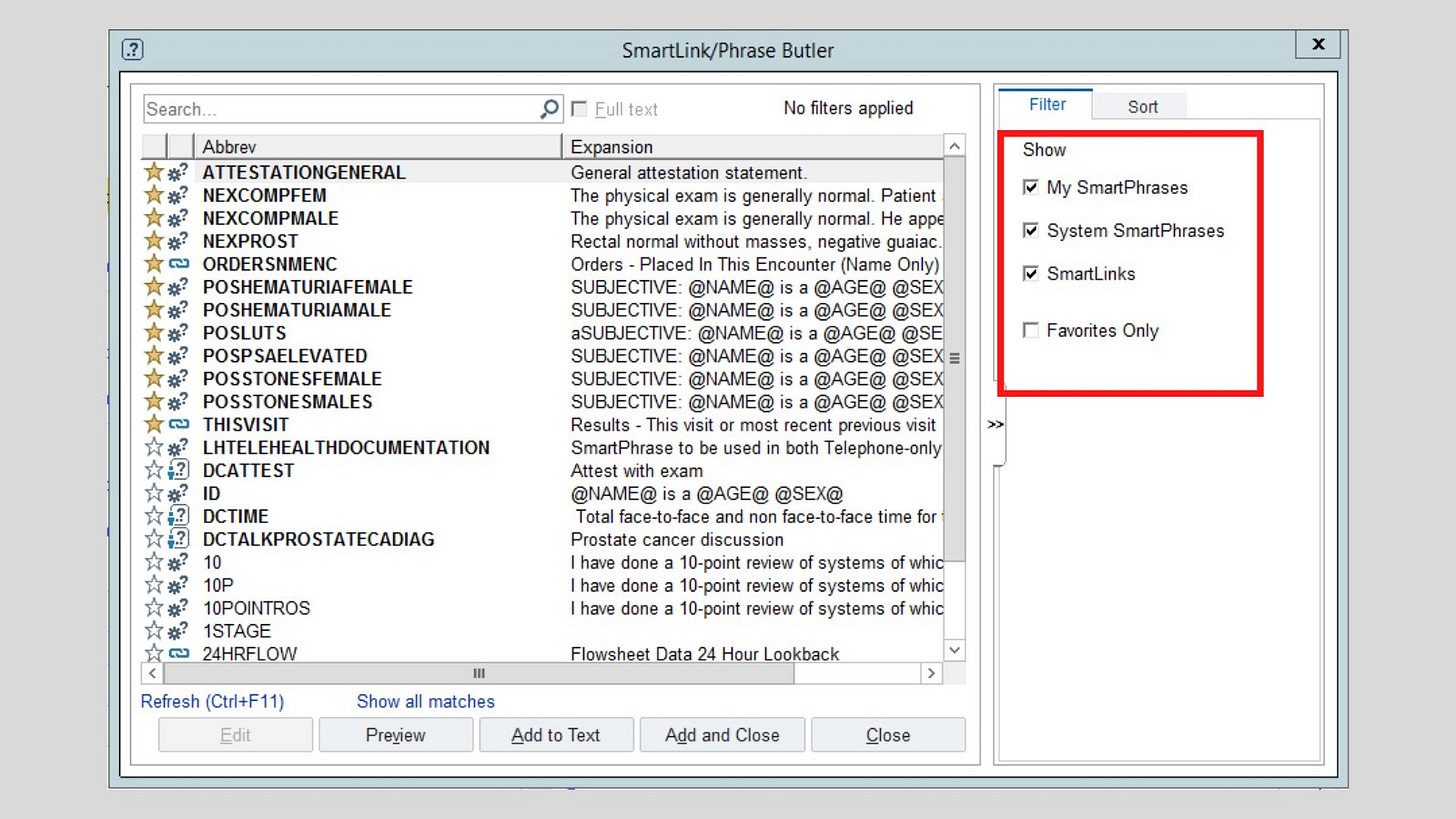Click the horizontal scrollbar thumb

pos(478,673)
